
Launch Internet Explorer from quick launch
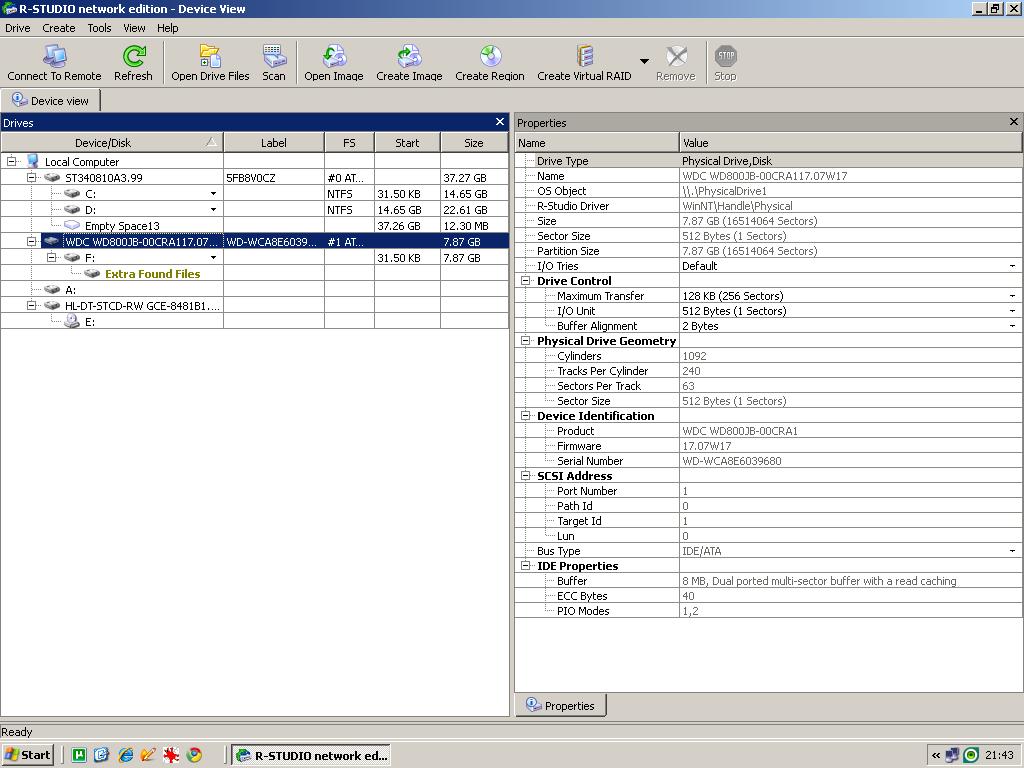[x=125, y=755]
